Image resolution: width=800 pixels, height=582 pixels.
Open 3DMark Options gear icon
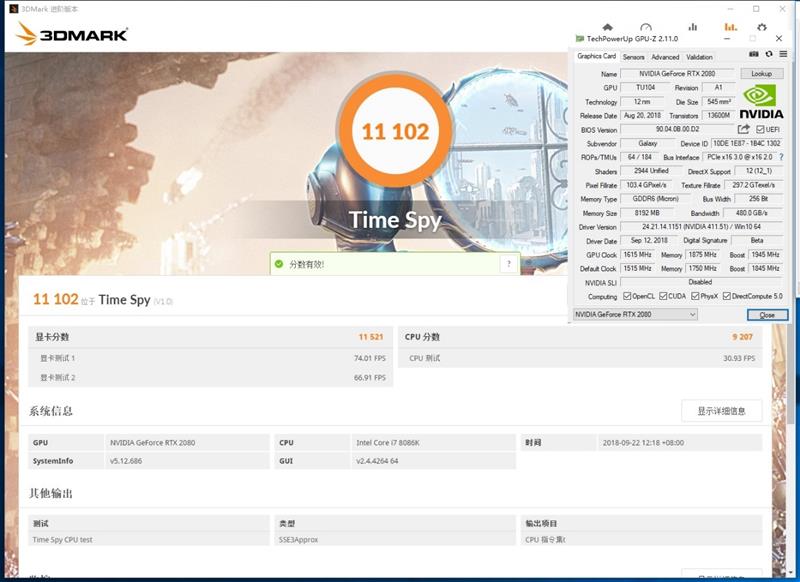[x=762, y=27]
